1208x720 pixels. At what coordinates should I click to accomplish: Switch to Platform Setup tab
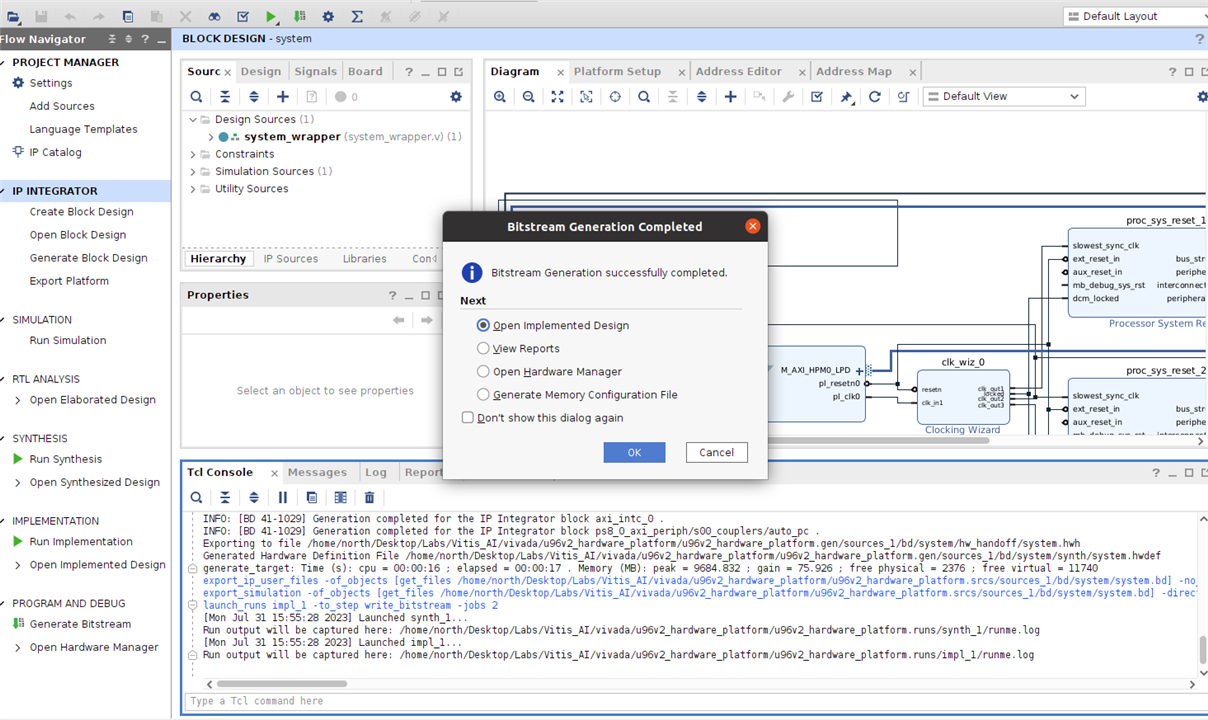(x=617, y=71)
